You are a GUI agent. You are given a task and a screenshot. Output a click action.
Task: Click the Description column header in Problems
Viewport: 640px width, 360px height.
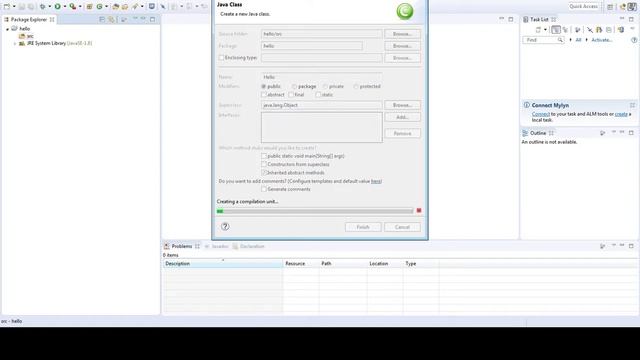coord(223,264)
